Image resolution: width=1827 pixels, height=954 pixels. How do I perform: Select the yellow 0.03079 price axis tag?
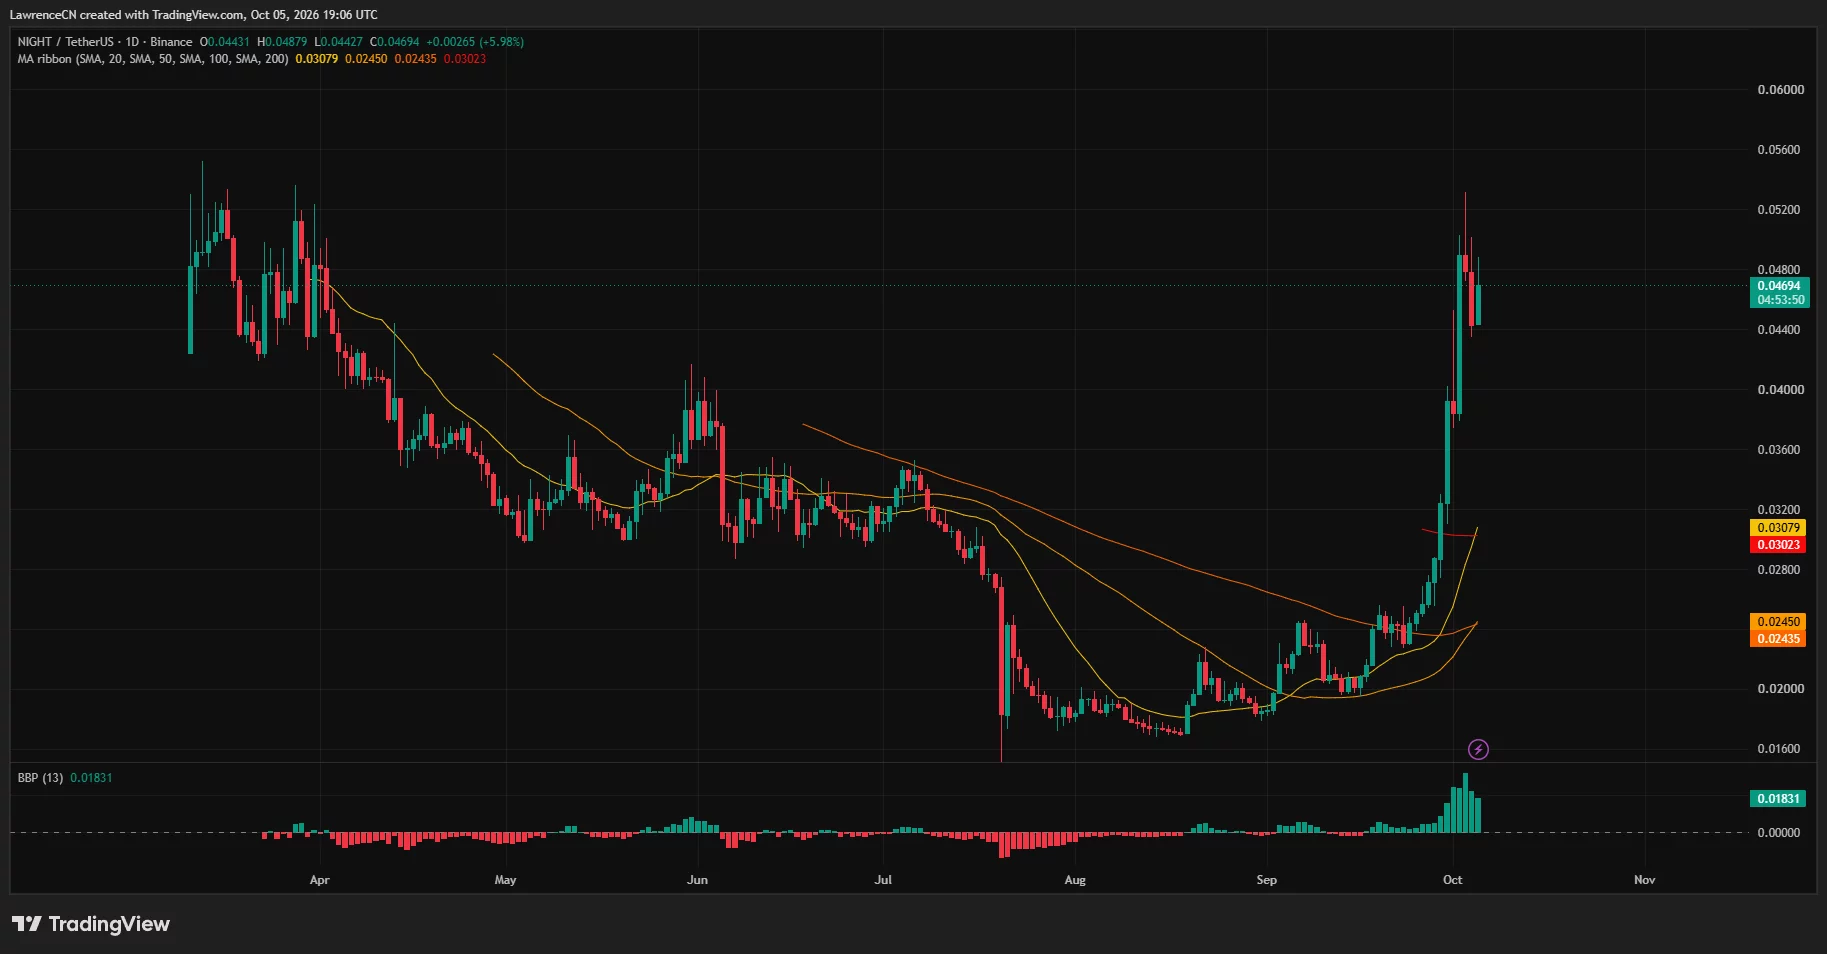coord(1778,528)
